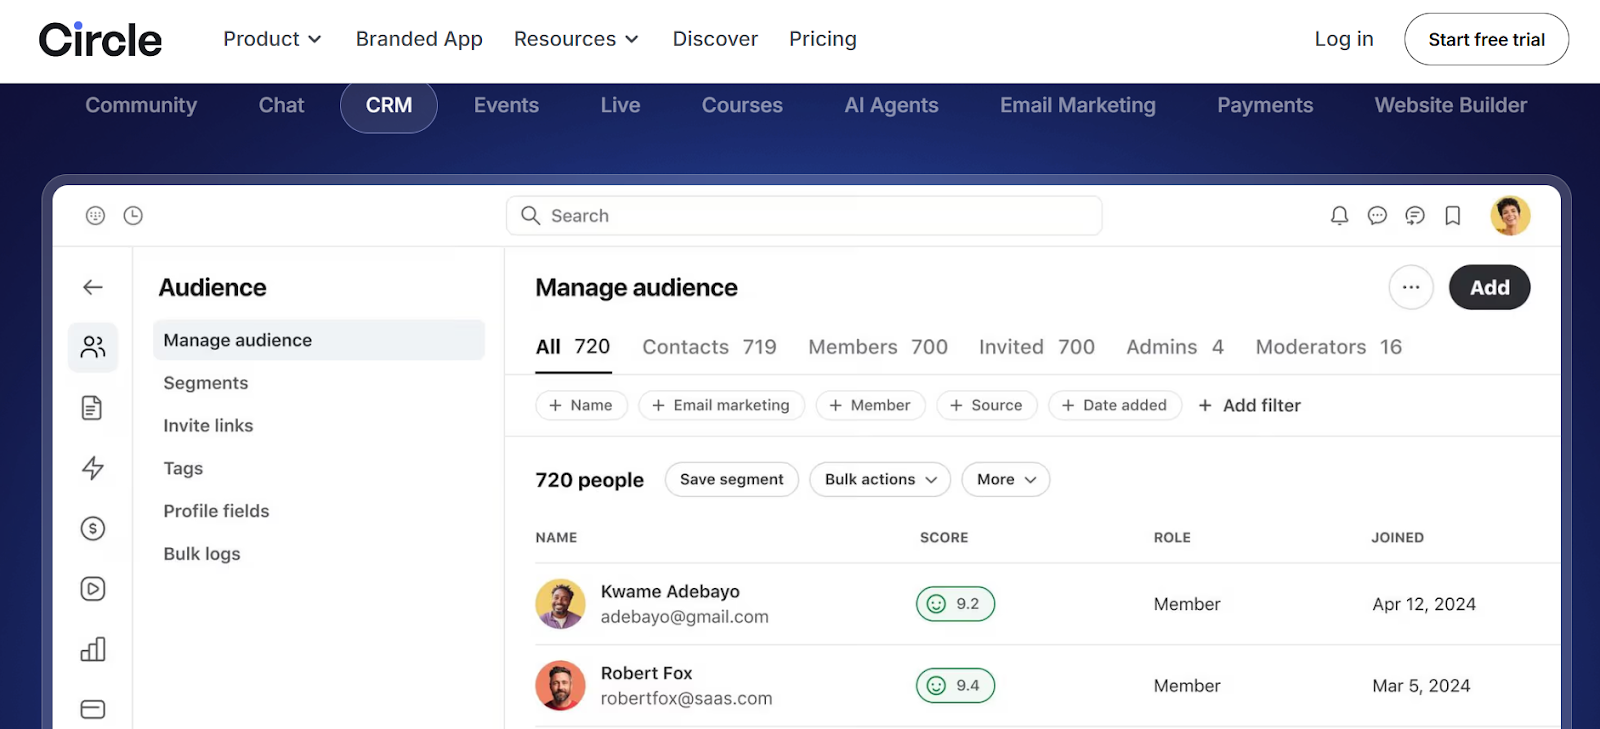1600x729 pixels.
Task: Switch to the Events feature tab
Action: (x=506, y=105)
